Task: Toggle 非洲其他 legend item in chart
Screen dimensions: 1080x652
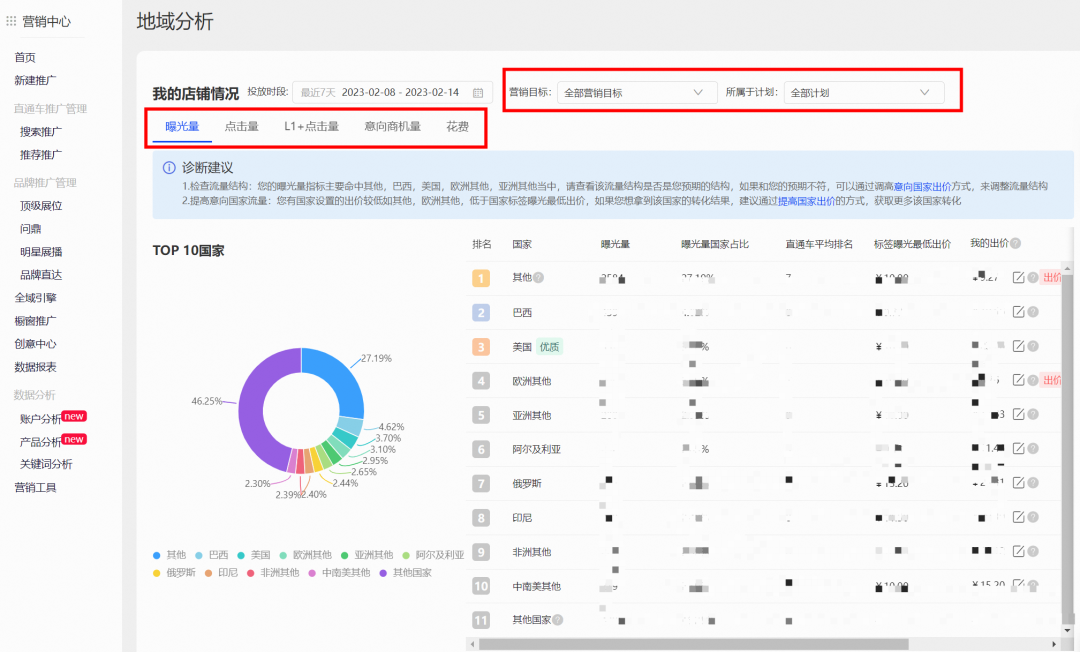Action: pos(273,573)
